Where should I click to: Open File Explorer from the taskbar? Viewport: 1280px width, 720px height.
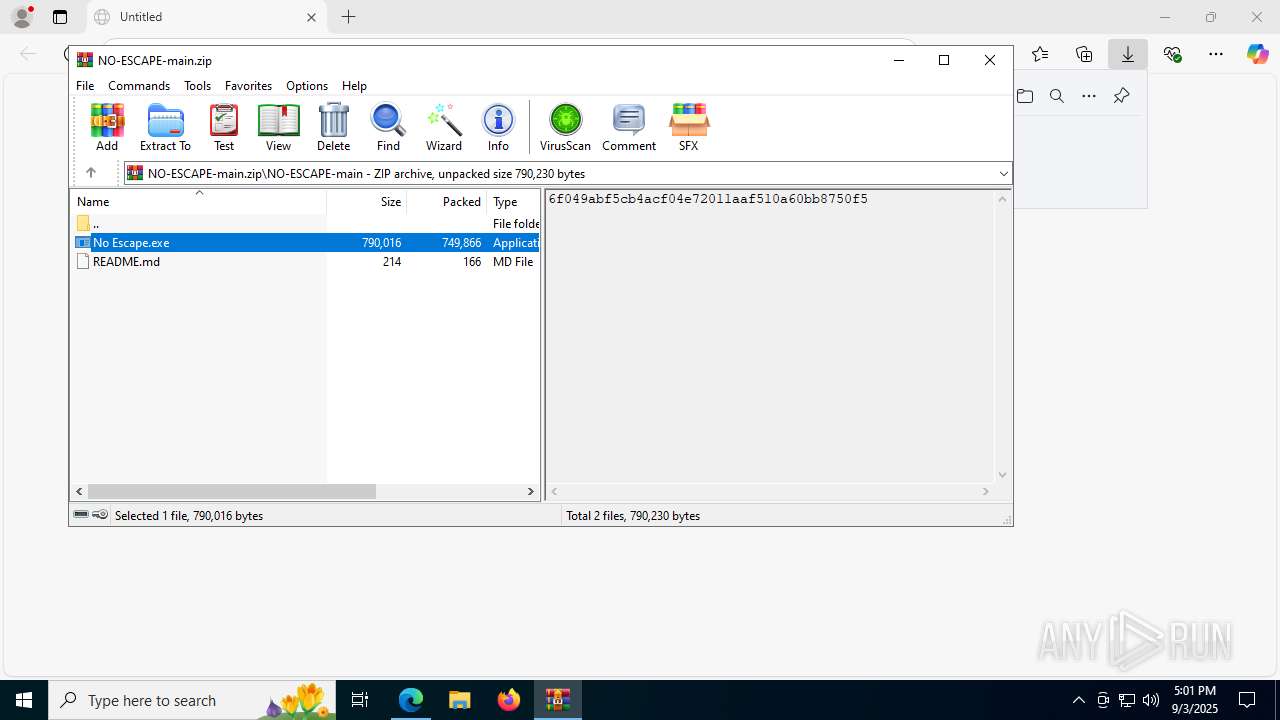(x=459, y=700)
